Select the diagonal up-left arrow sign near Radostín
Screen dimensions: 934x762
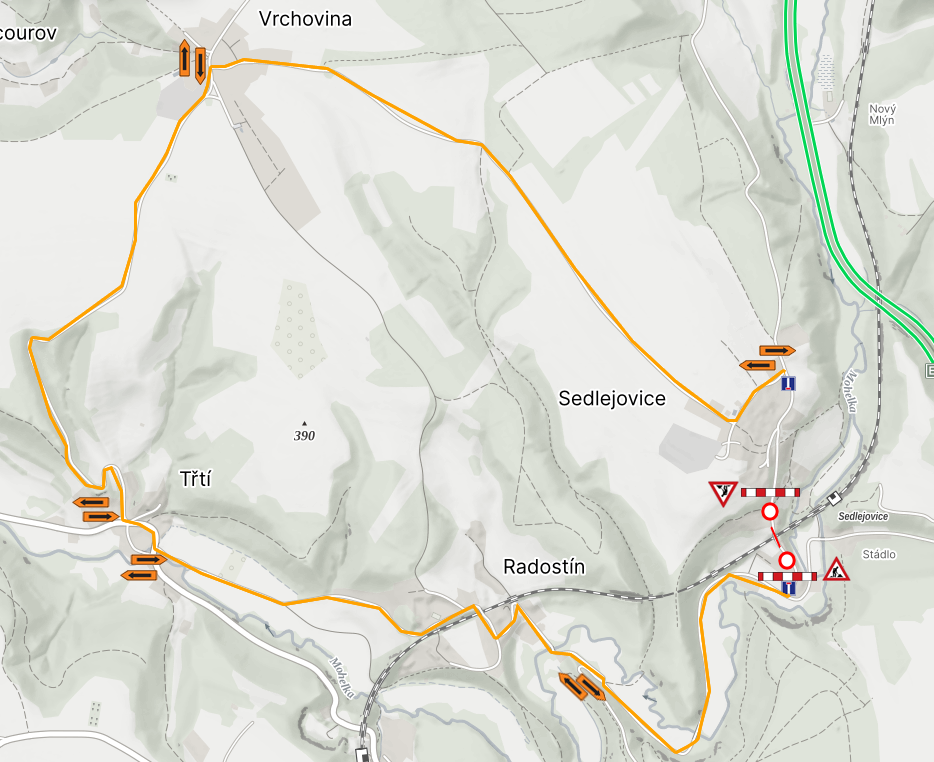(x=573, y=686)
